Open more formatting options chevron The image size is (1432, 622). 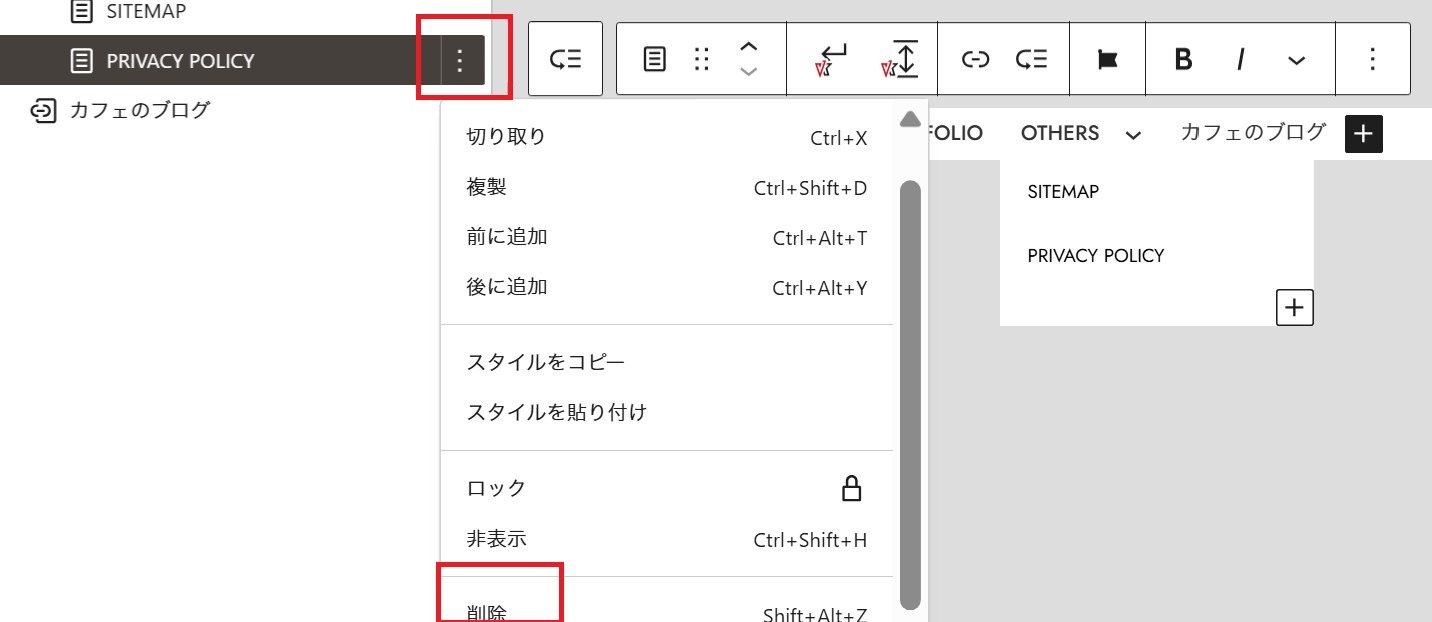[1296, 61]
